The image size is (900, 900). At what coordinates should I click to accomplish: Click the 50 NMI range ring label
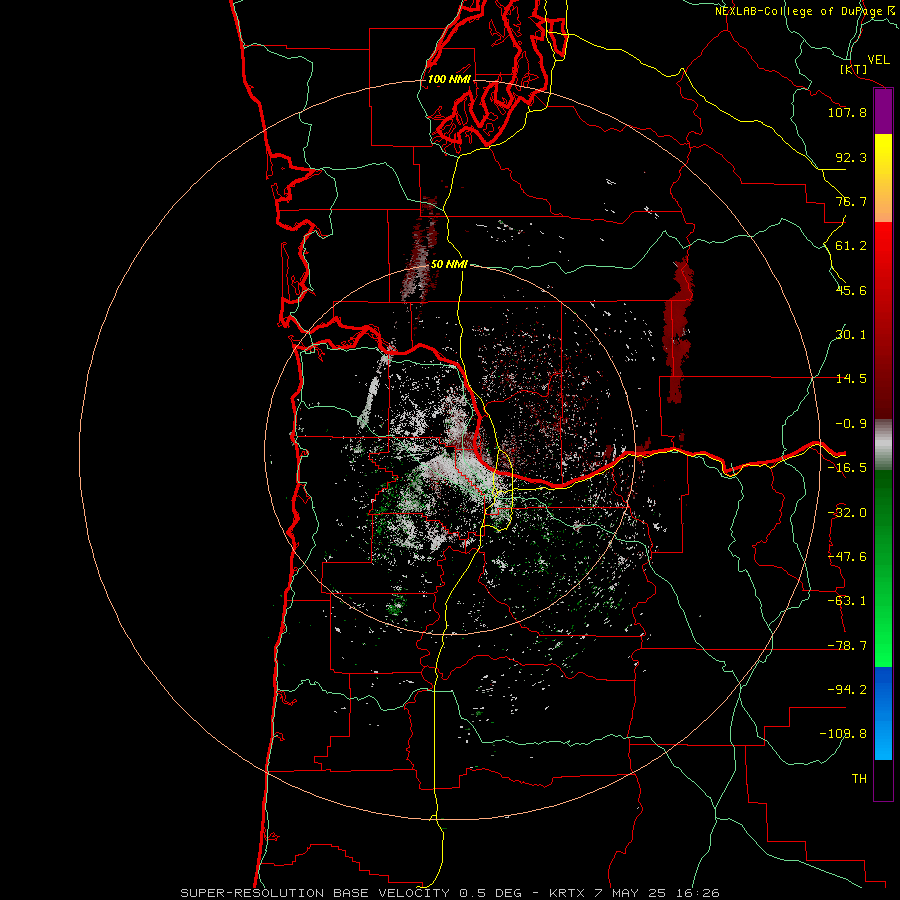pyautogui.click(x=449, y=264)
